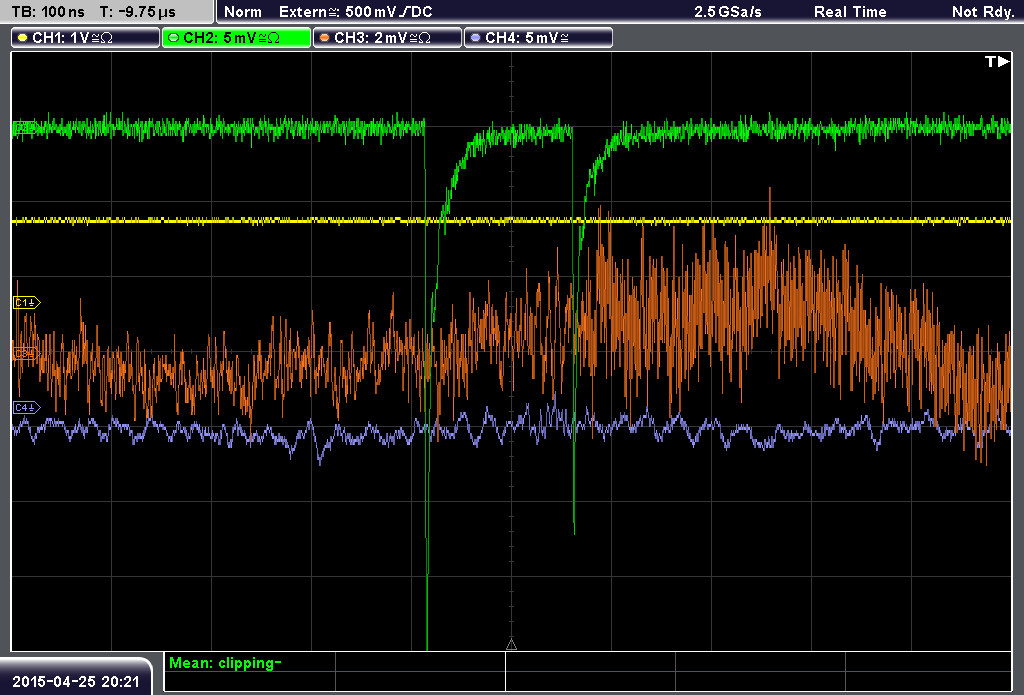The image size is (1024, 695).
Task: Click the C2 green ground level marker
Action: [25, 129]
